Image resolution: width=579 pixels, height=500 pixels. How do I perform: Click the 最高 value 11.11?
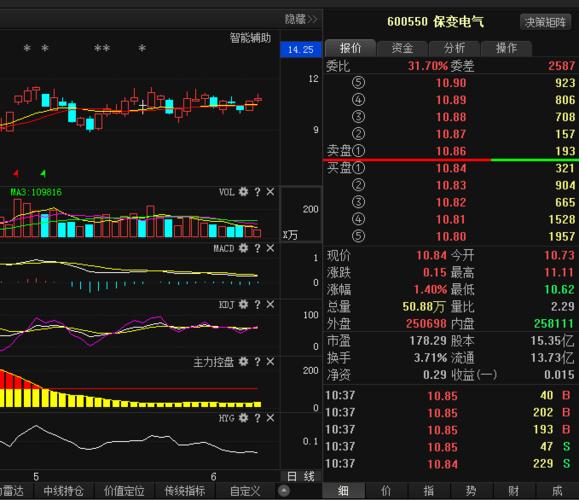pyautogui.click(x=559, y=273)
